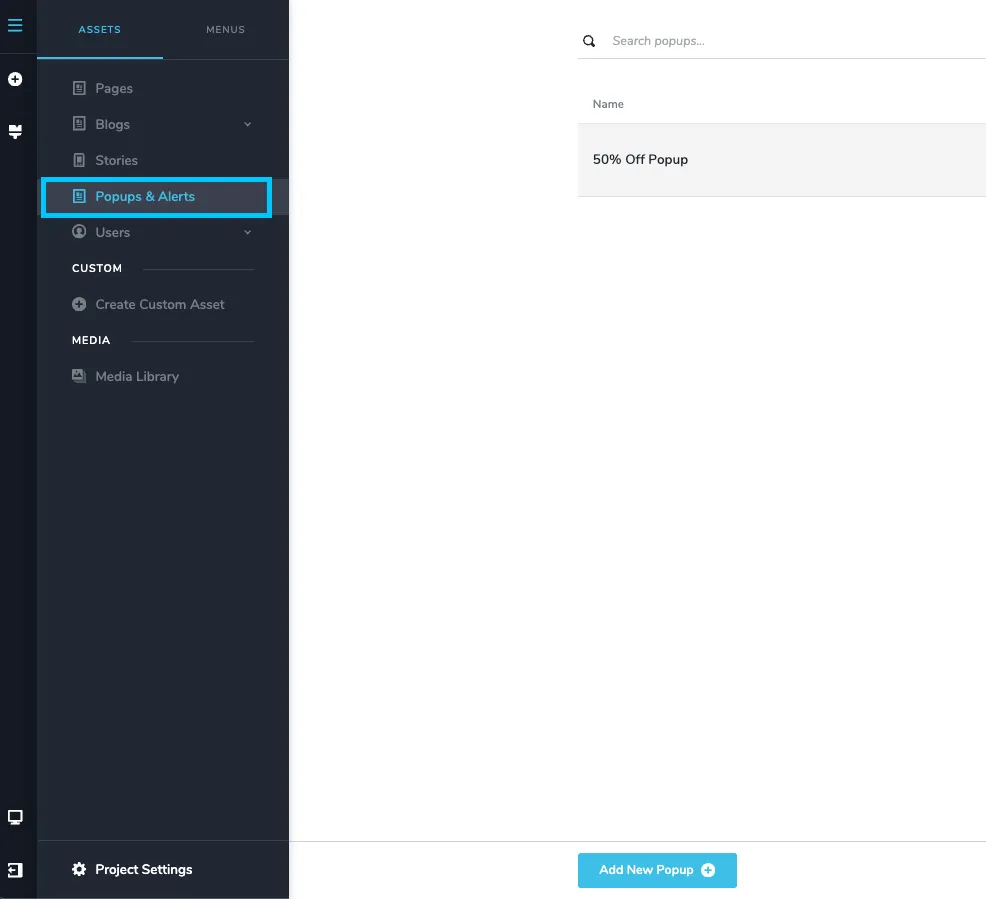
Task: Click the Media Library image icon
Action: pyautogui.click(x=79, y=376)
